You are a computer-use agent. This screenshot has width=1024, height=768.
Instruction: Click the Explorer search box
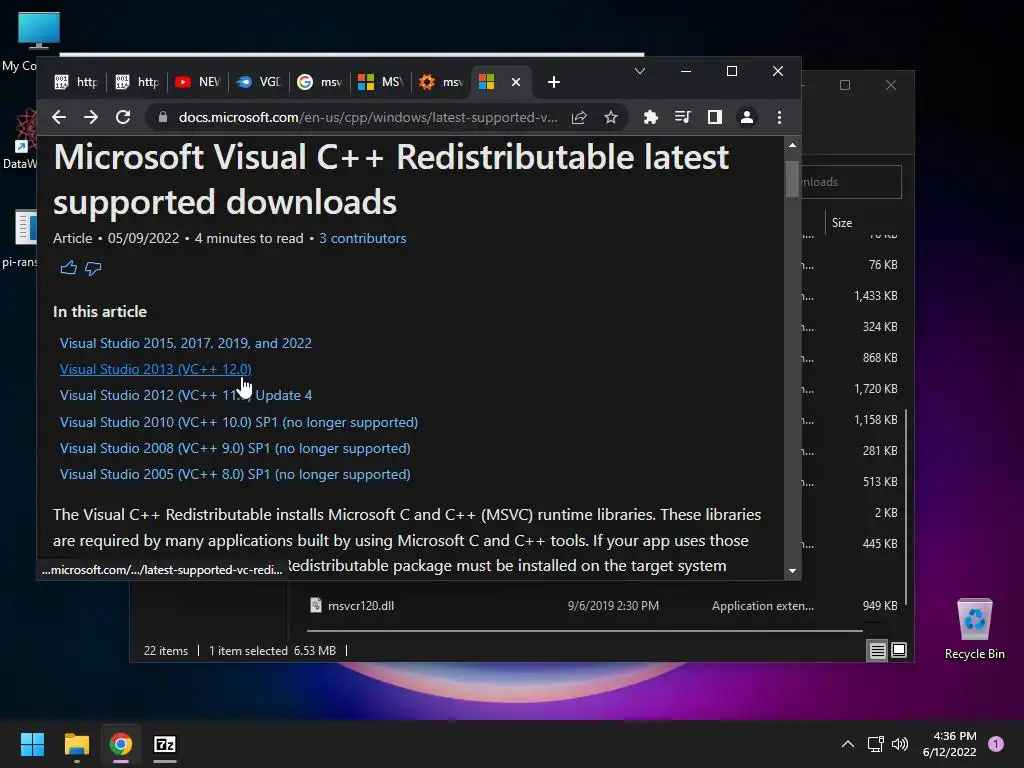(x=851, y=182)
